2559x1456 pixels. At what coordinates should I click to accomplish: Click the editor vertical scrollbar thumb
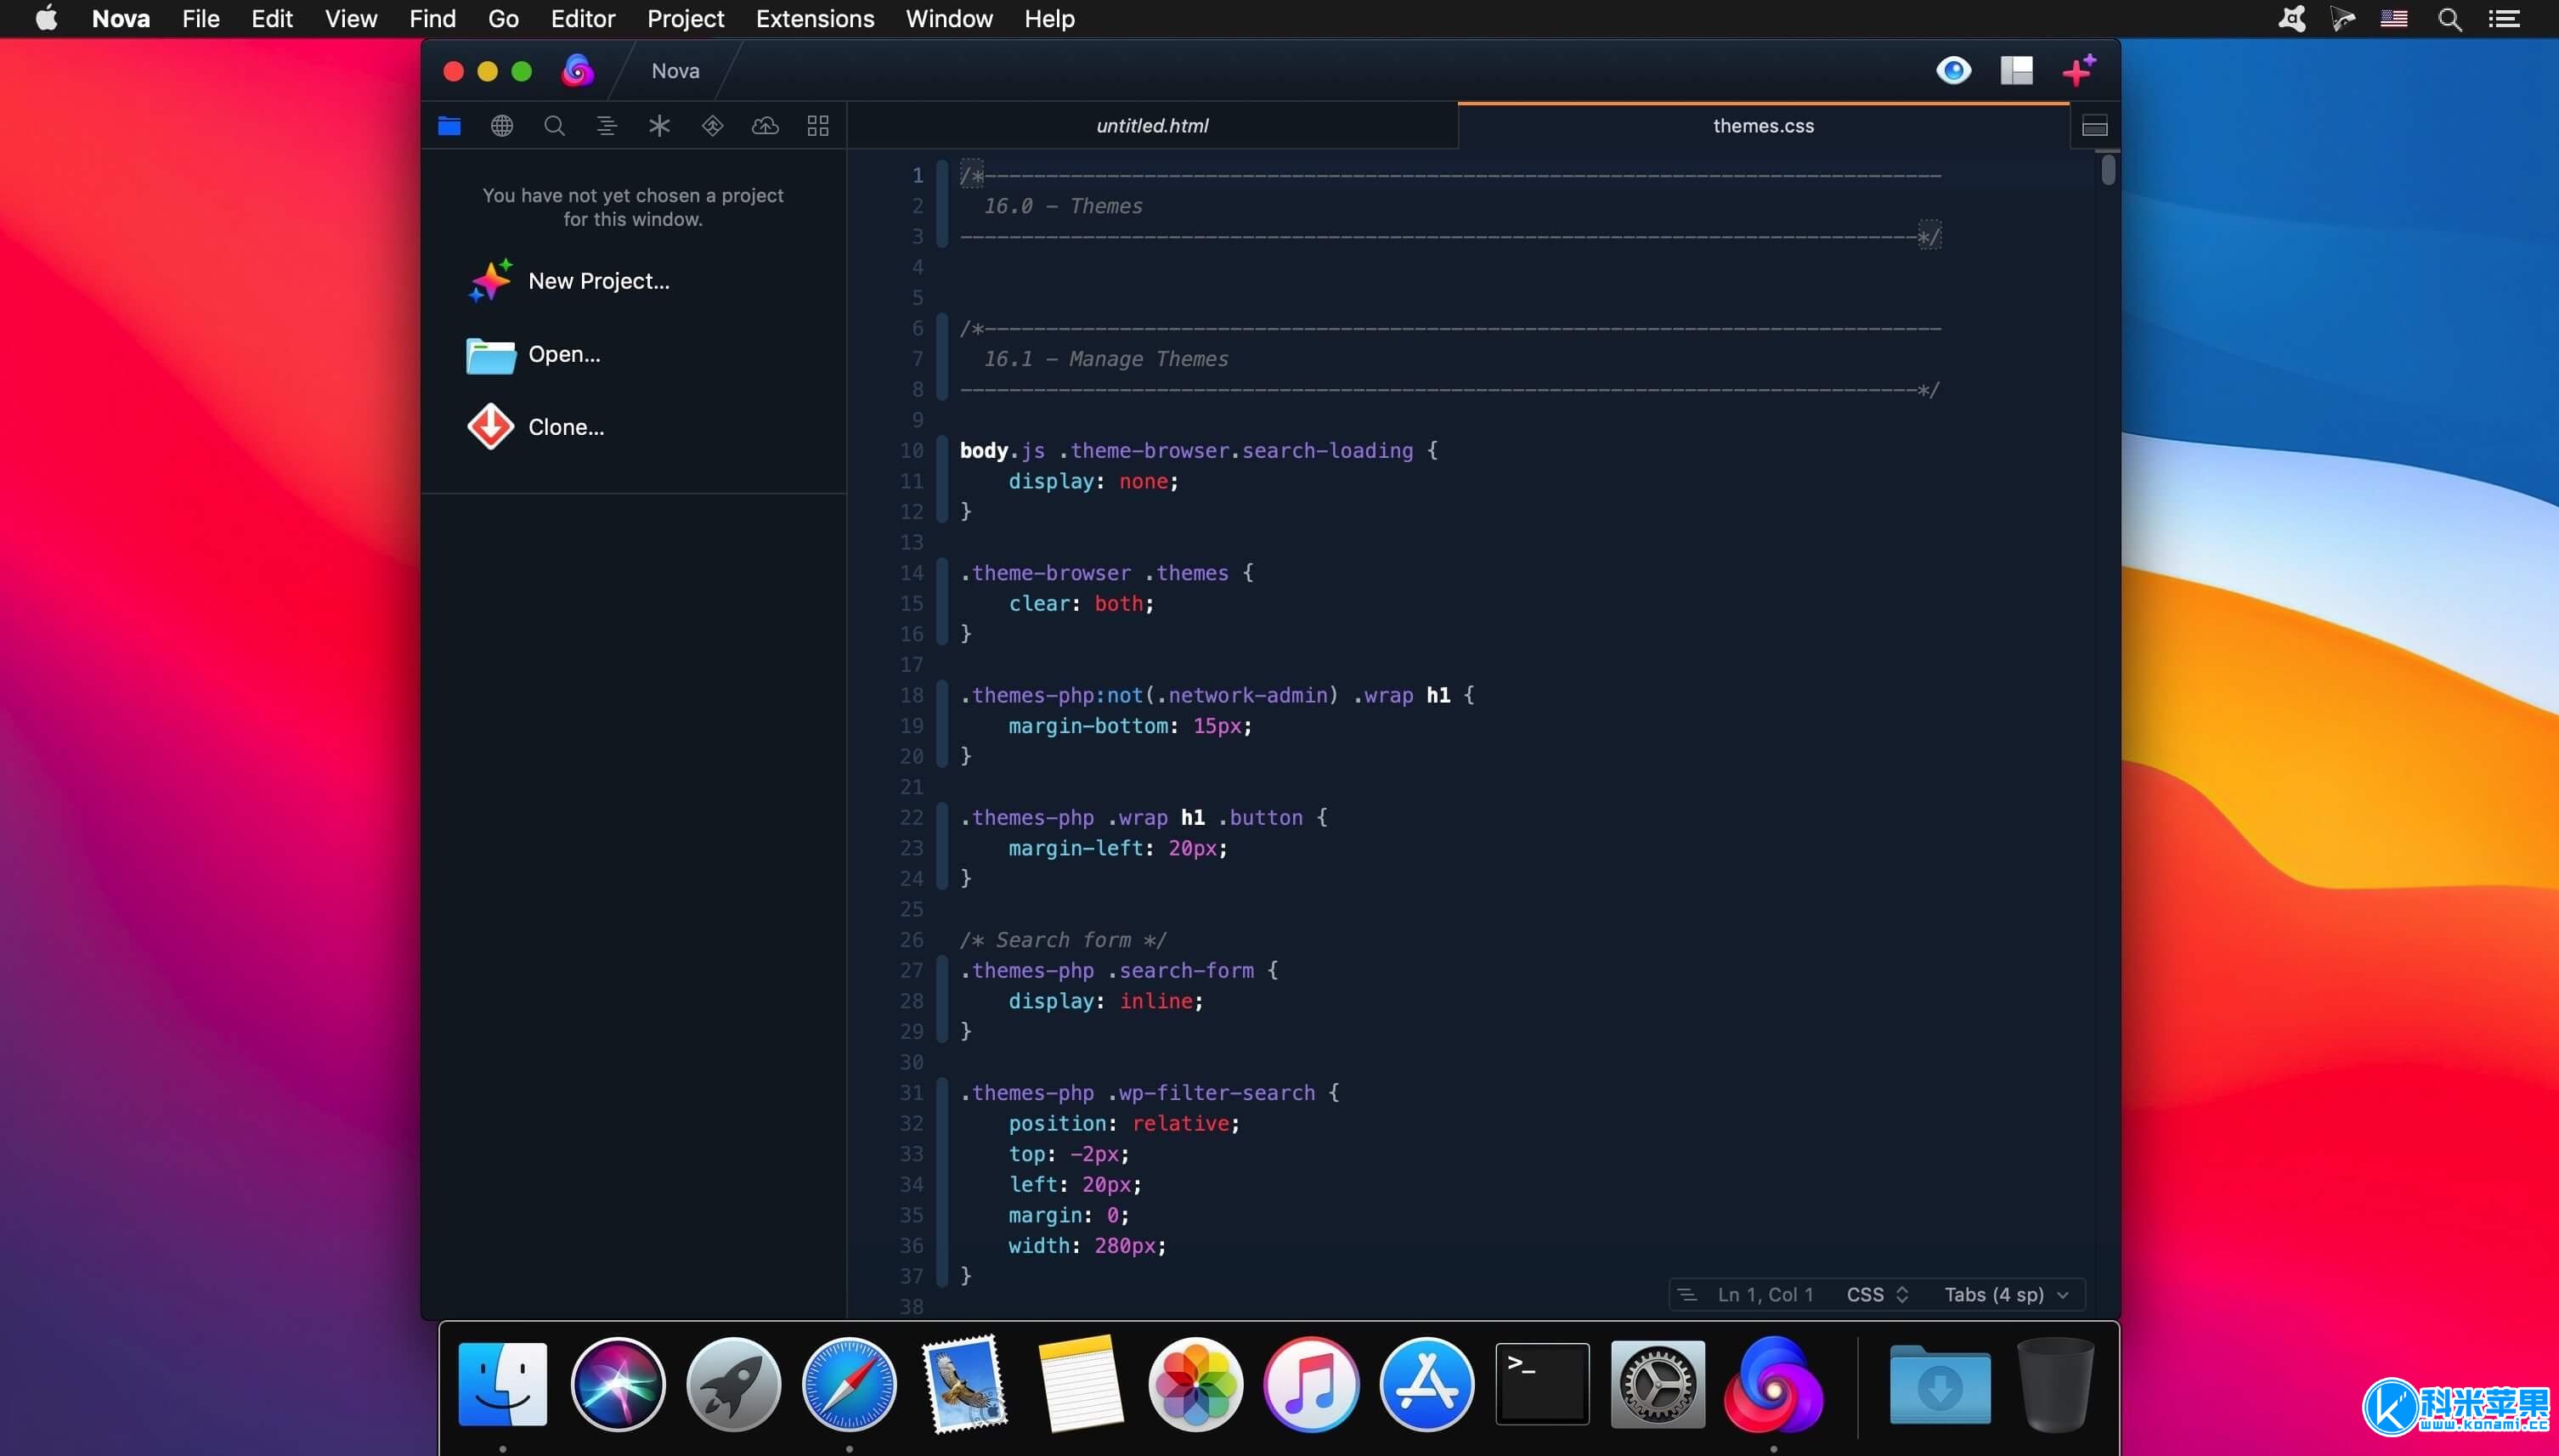[x=2108, y=169]
